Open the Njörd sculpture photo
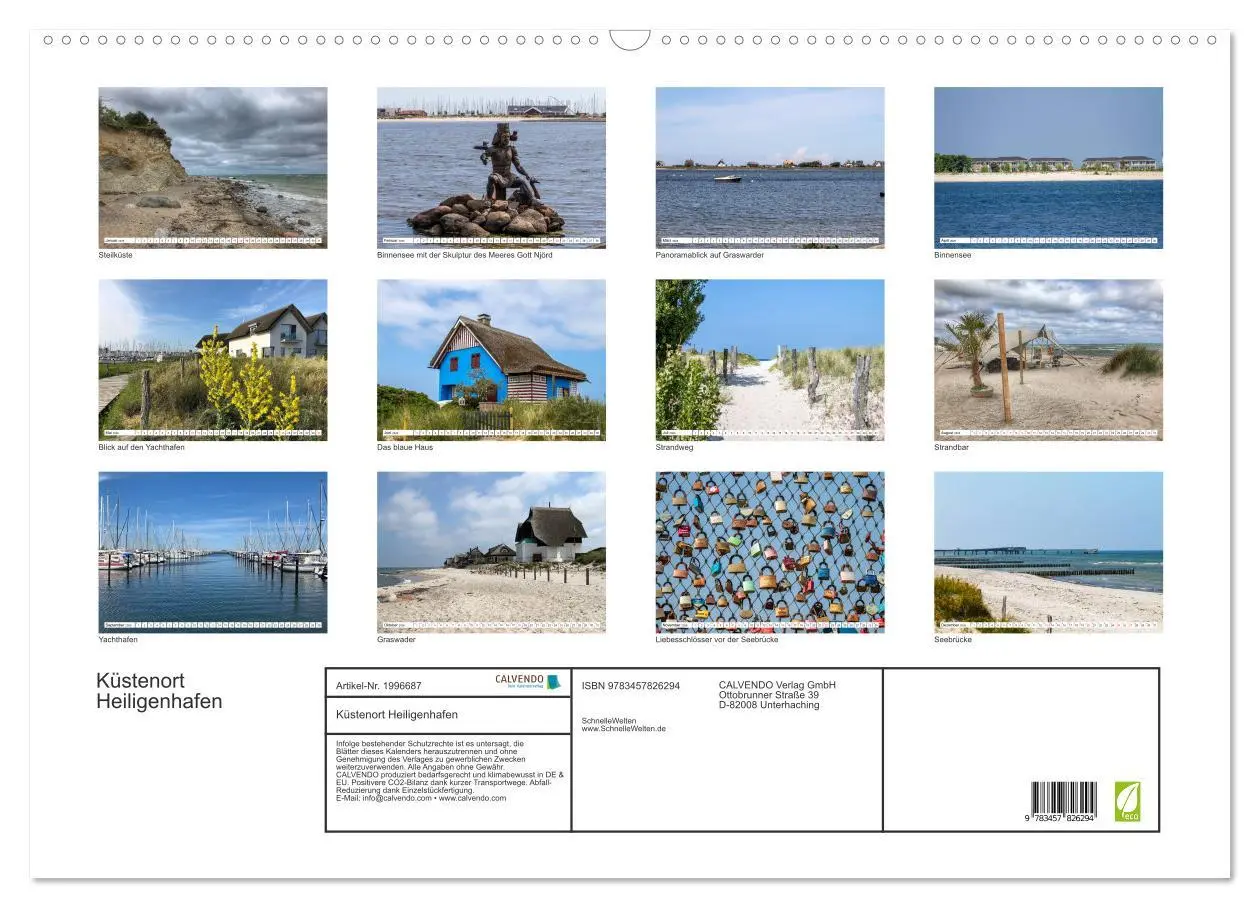Viewport: 1260px width, 908px height. 491,167
